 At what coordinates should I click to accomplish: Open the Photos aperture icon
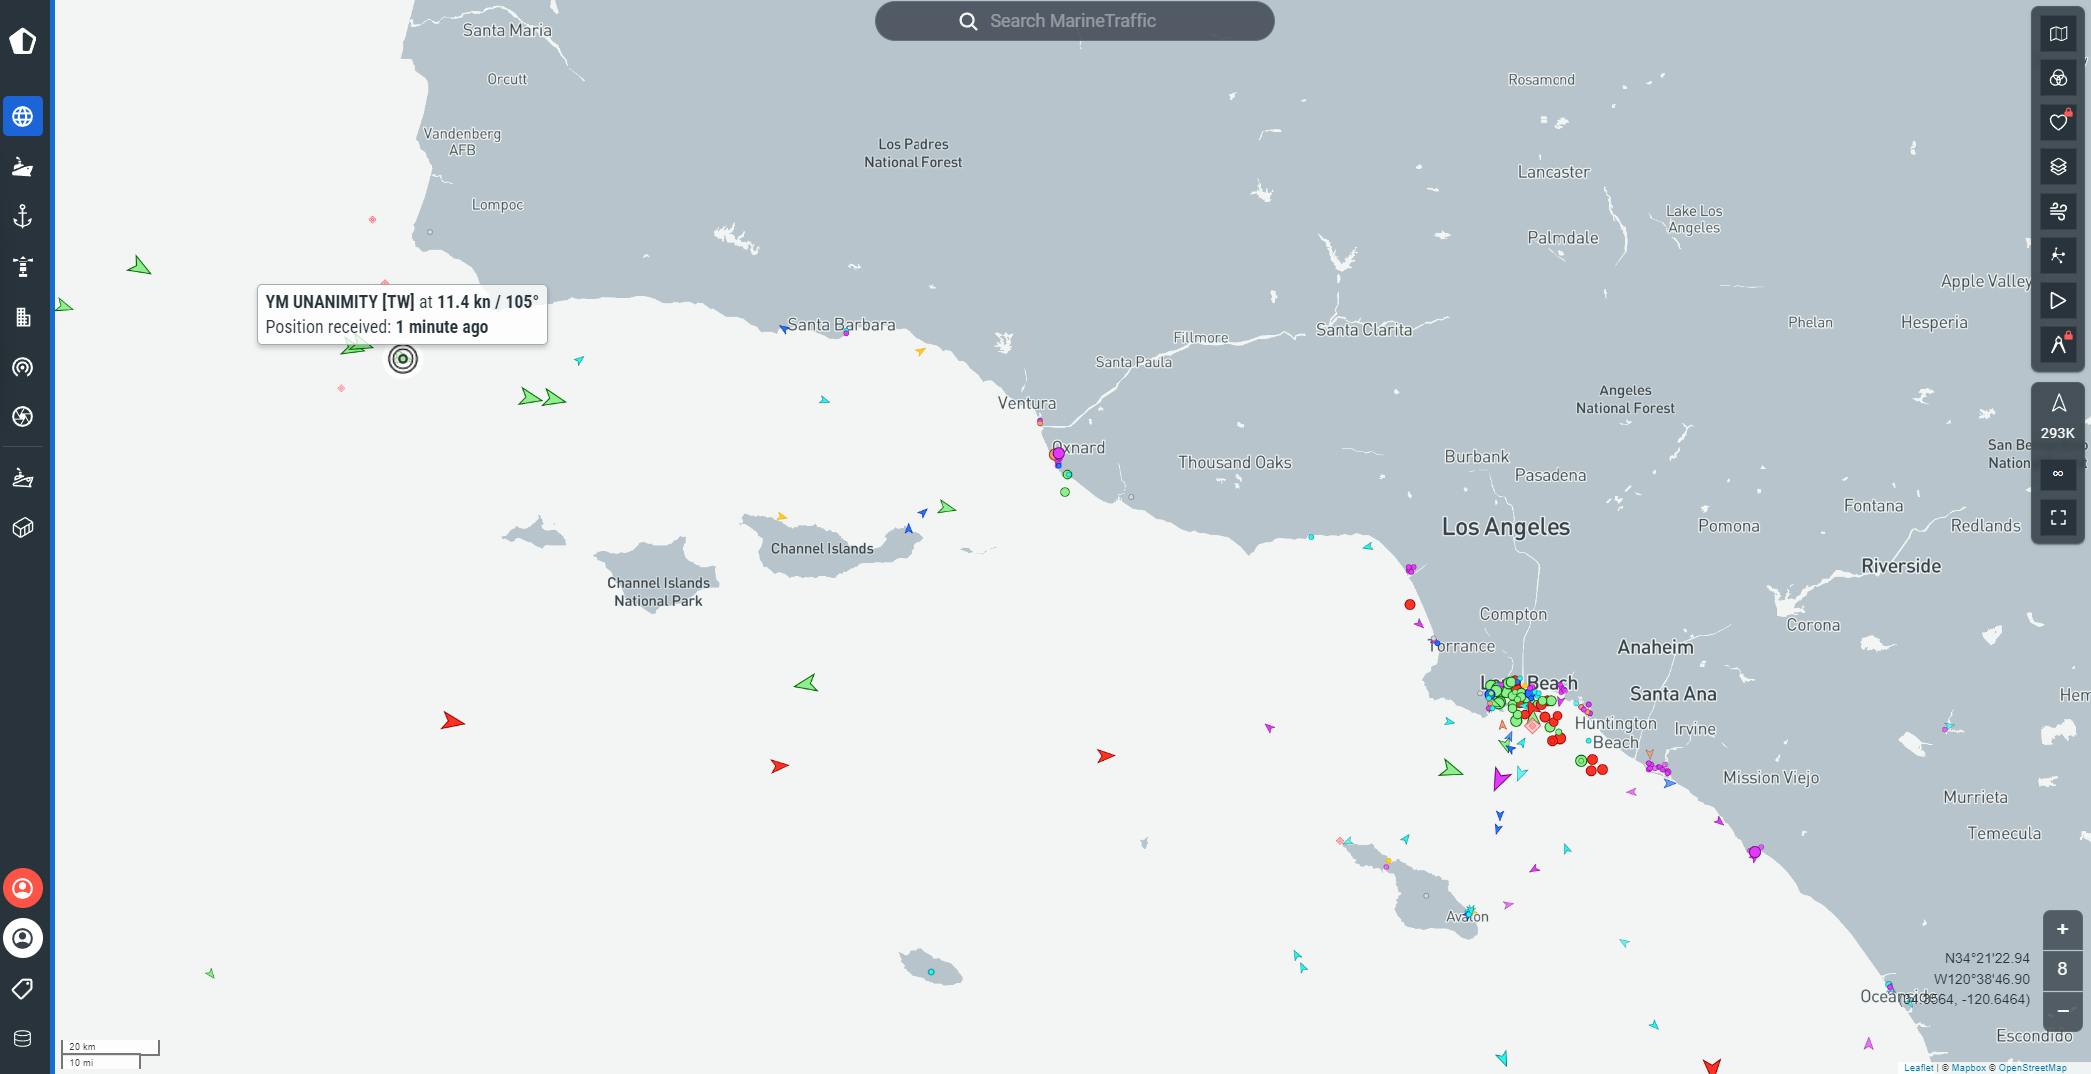pyautogui.click(x=22, y=417)
